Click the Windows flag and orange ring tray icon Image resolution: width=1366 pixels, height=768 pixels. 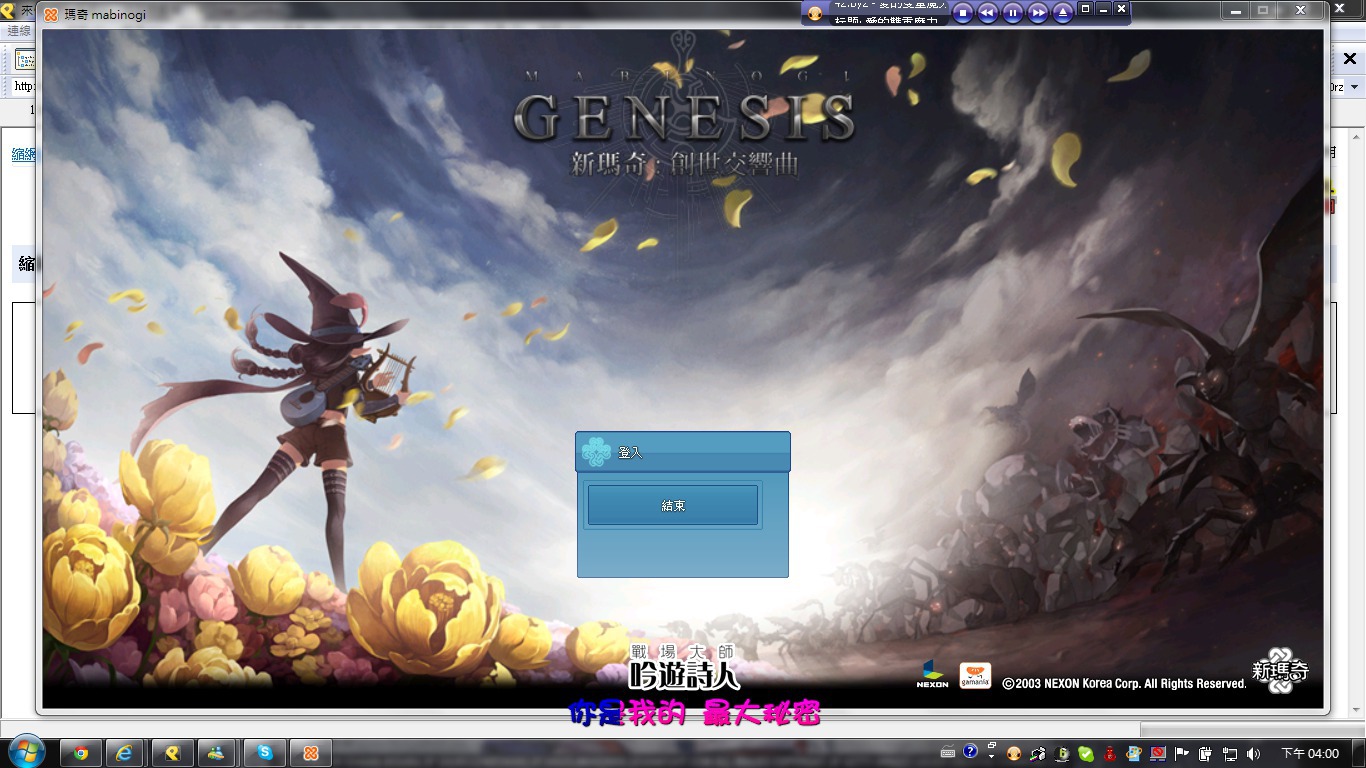coord(1134,754)
